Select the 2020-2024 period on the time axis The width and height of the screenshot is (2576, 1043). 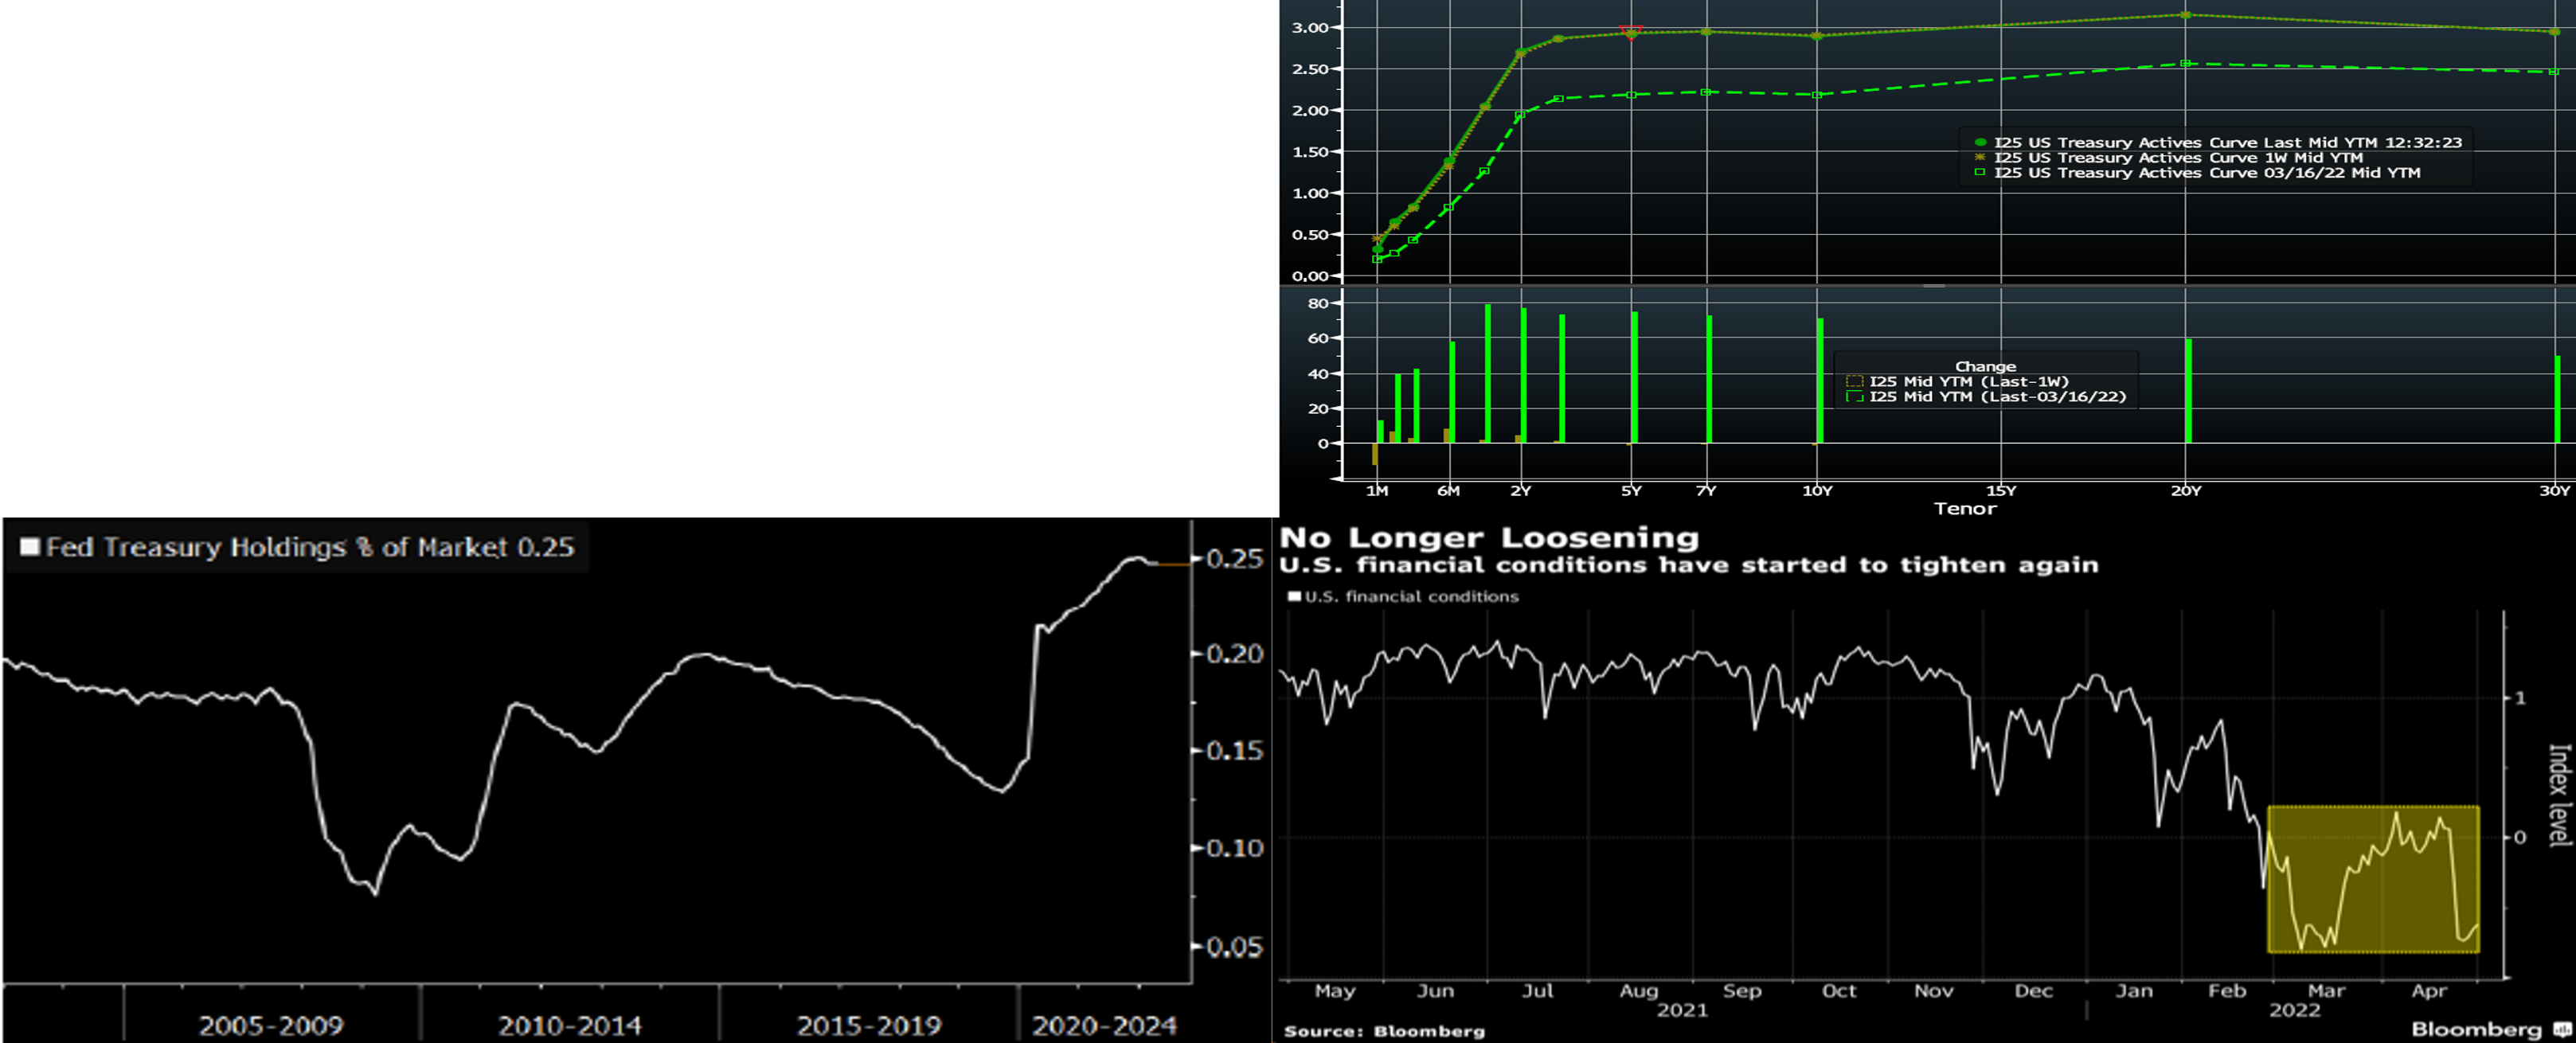click(x=1104, y=1025)
